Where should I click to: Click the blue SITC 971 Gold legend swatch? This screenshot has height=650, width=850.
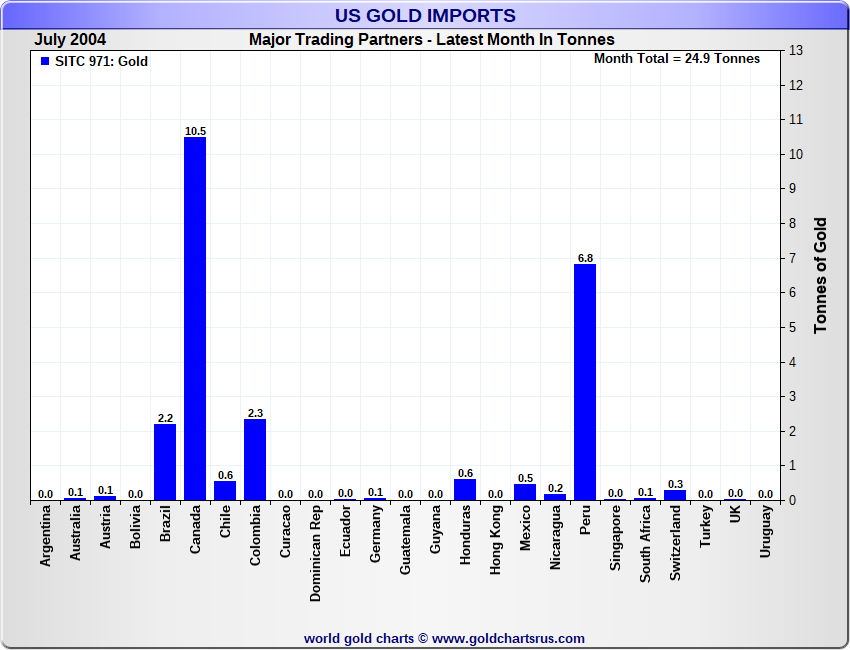[x=45, y=61]
